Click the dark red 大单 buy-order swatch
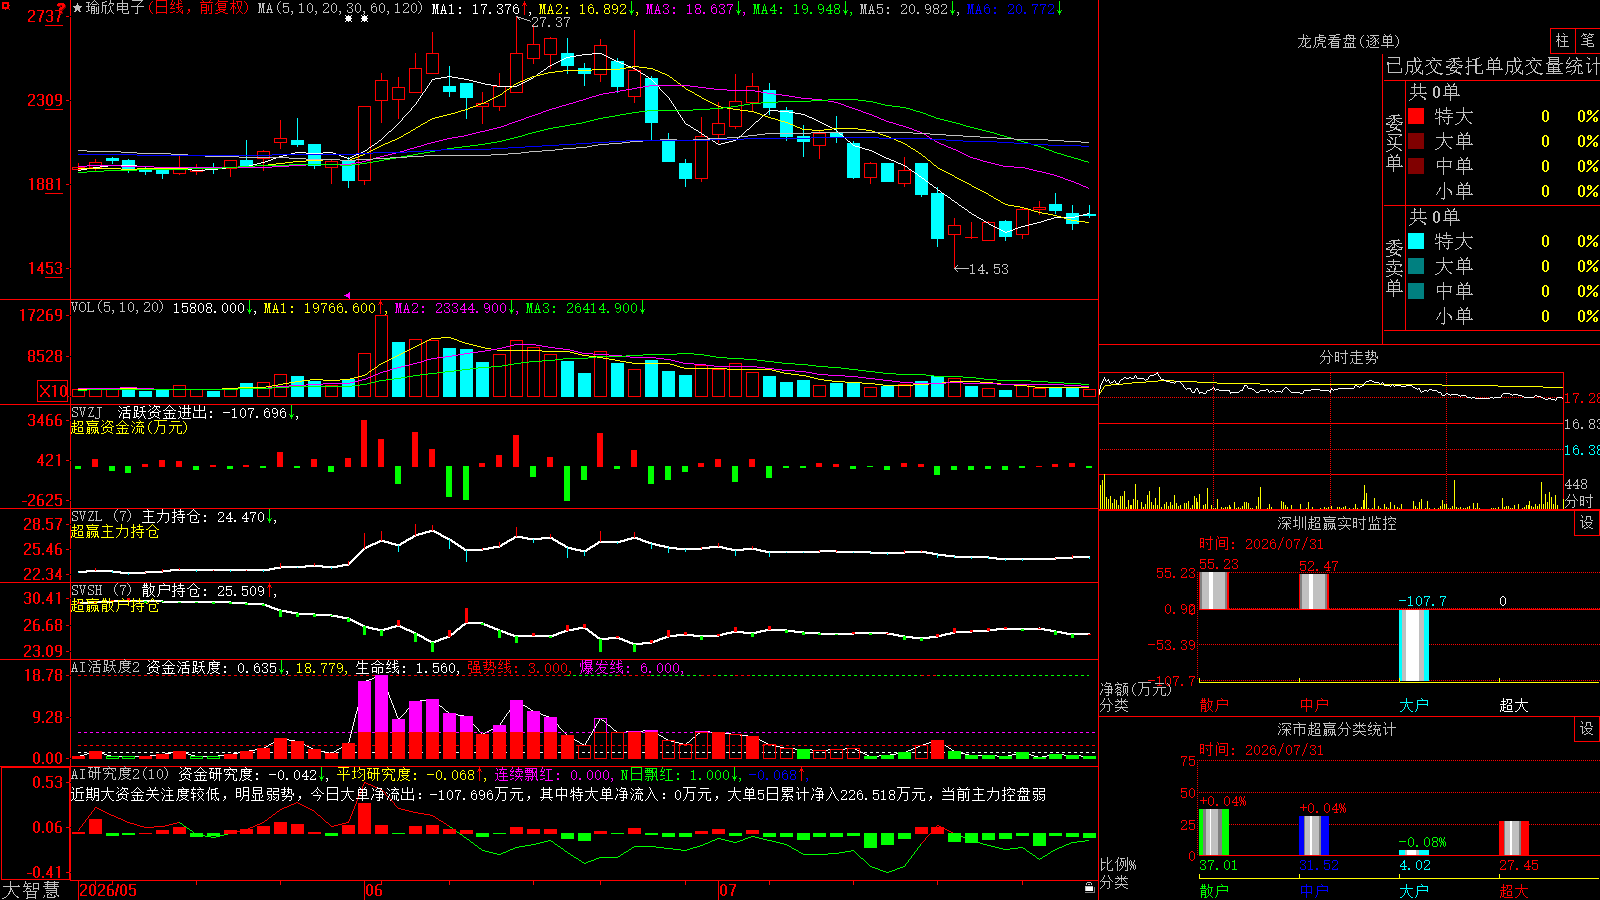The height and width of the screenshot is (900, 1600). click(1416, 141)
